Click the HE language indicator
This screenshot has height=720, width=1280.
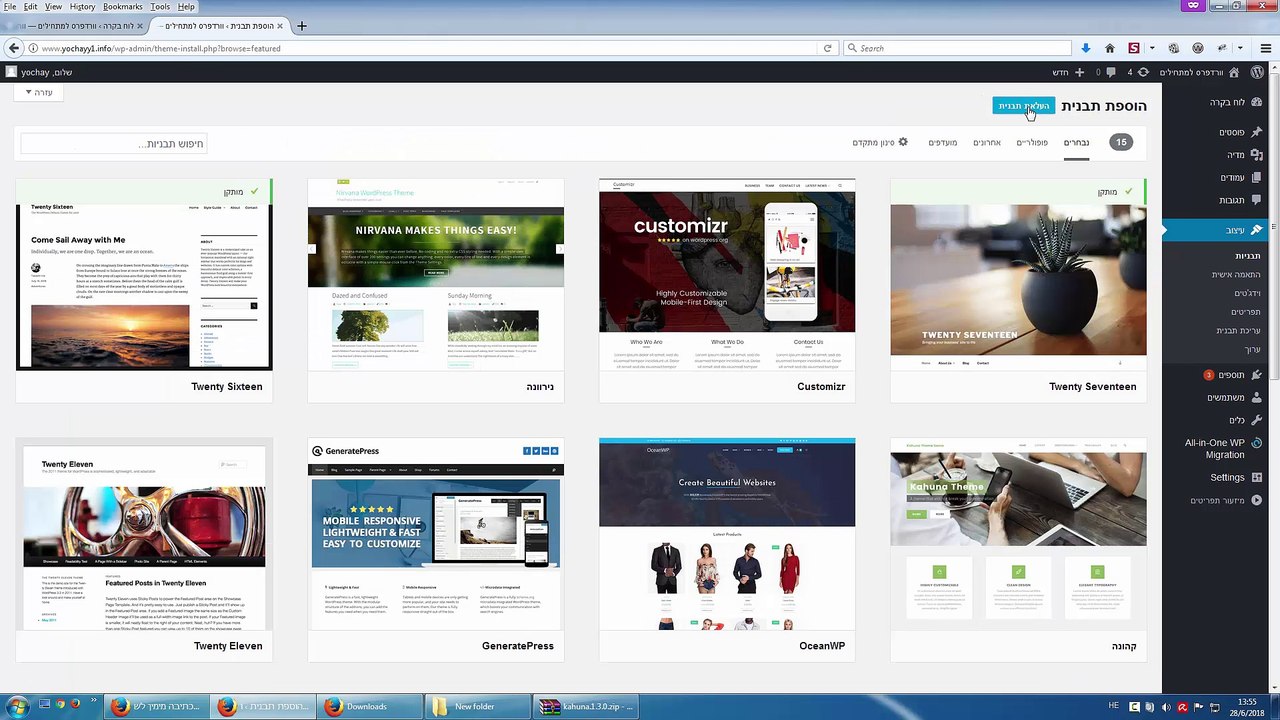pyautogui.click(x=1114, y=706)
